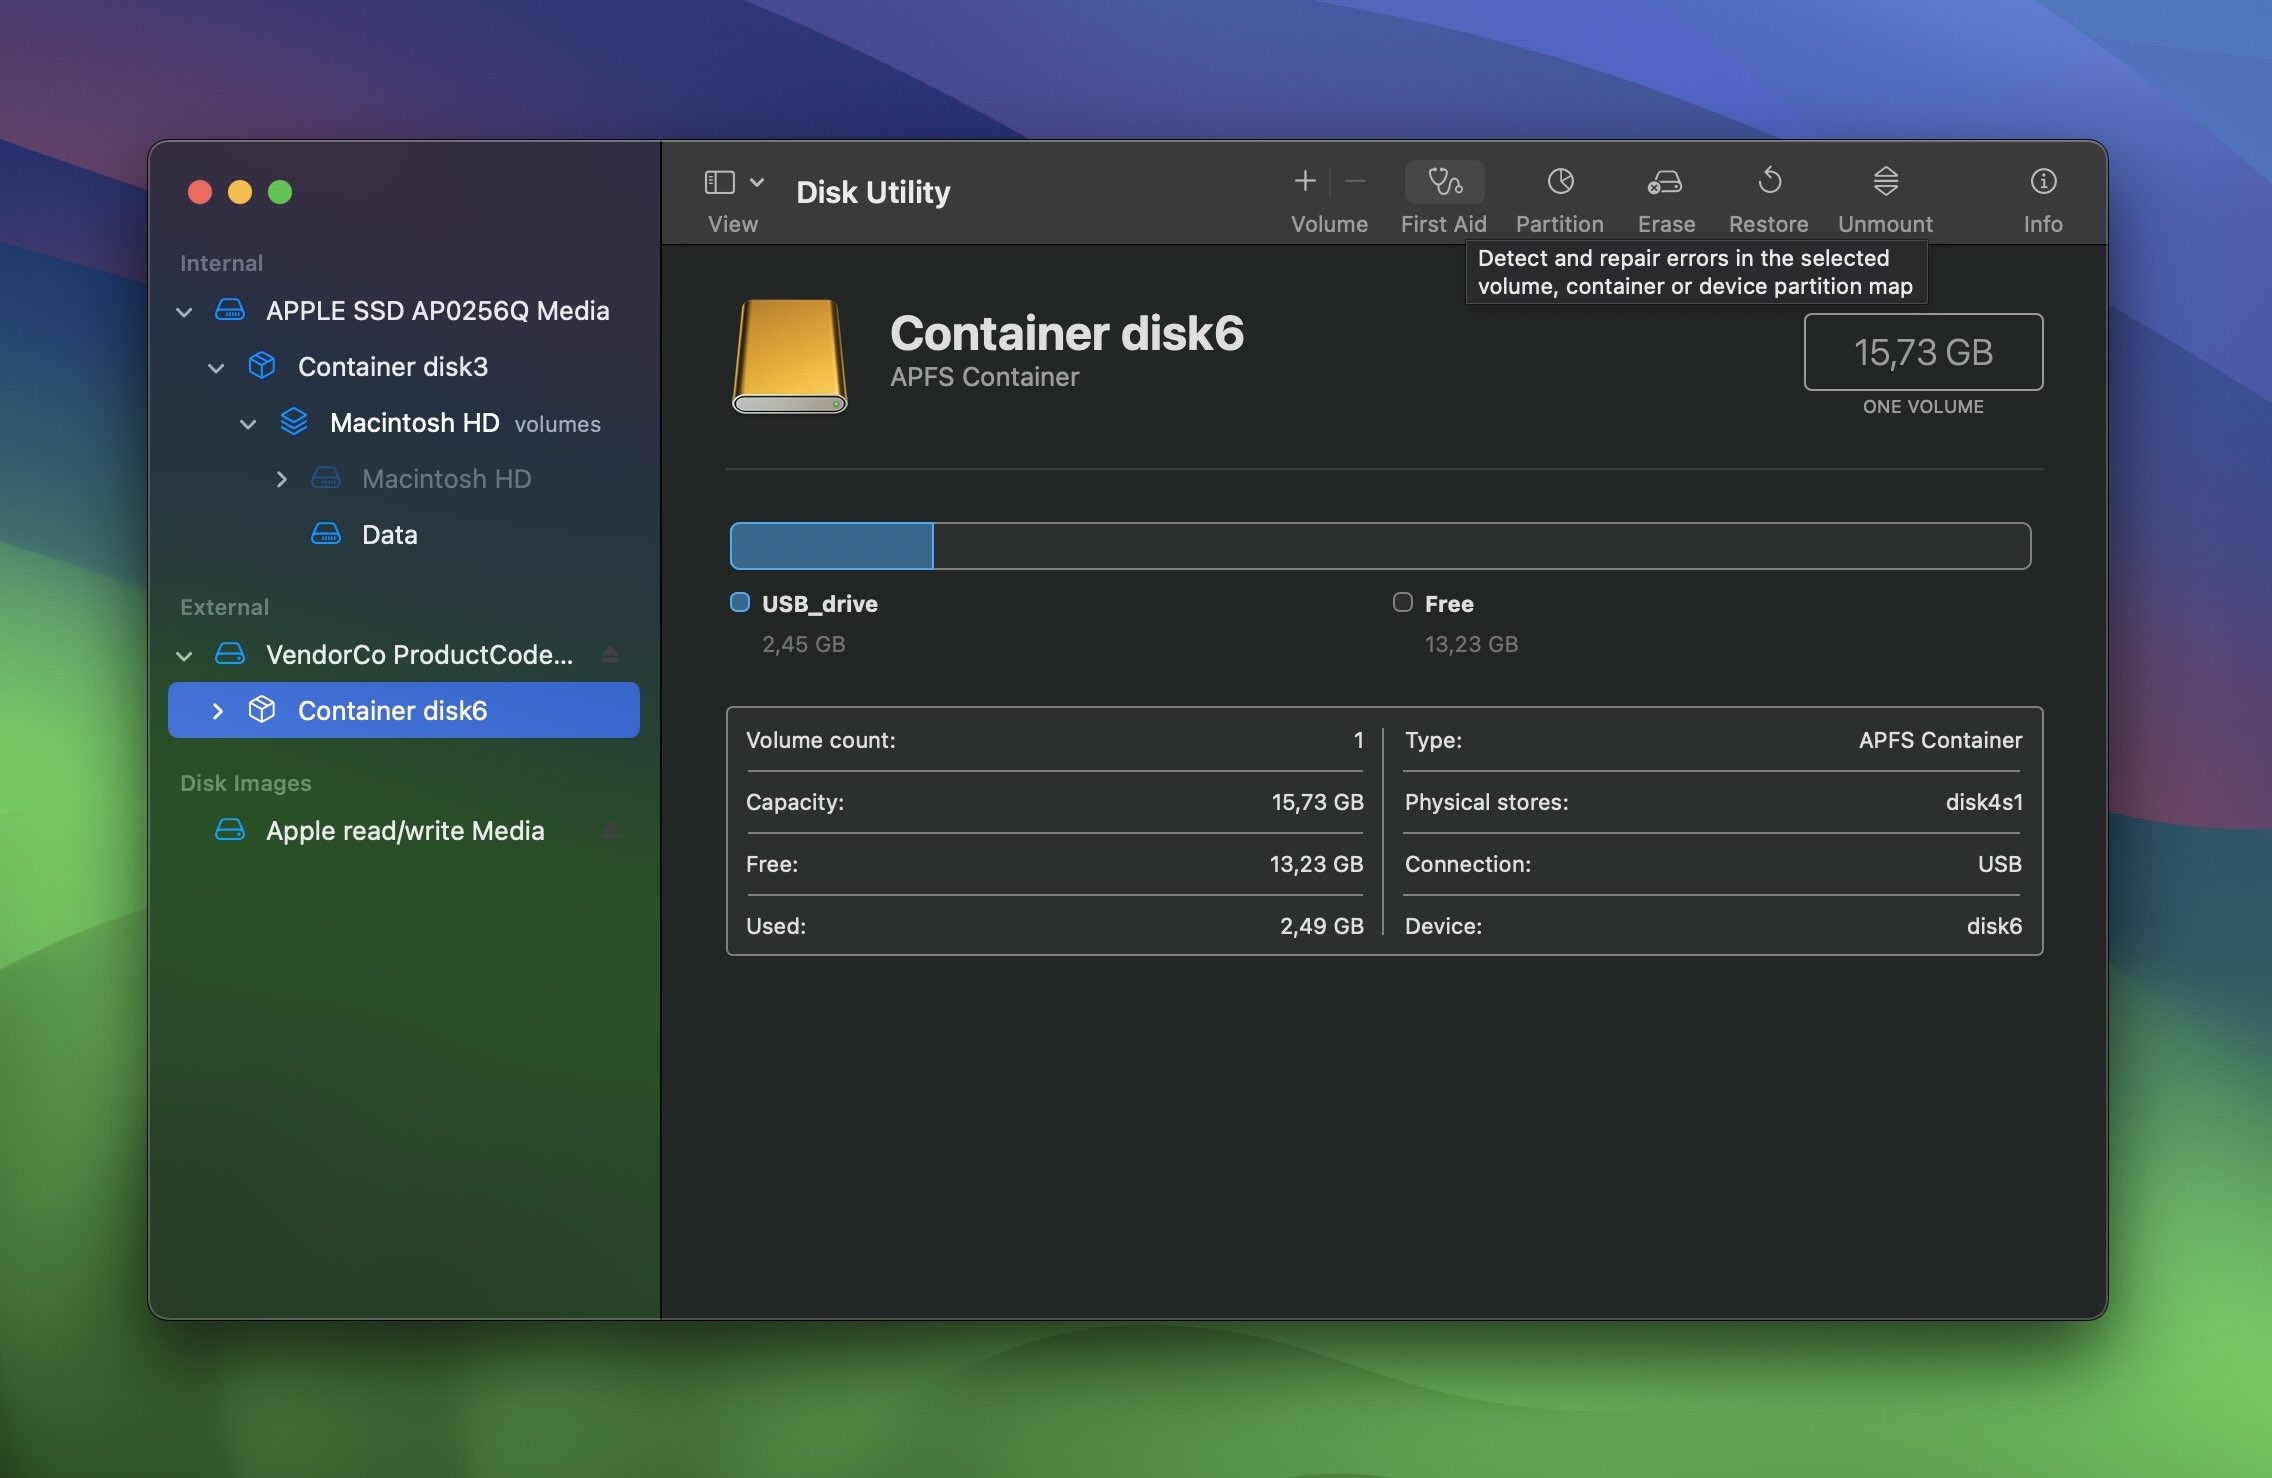Click the disk4s1 physical stores value

pos(1984,802)
